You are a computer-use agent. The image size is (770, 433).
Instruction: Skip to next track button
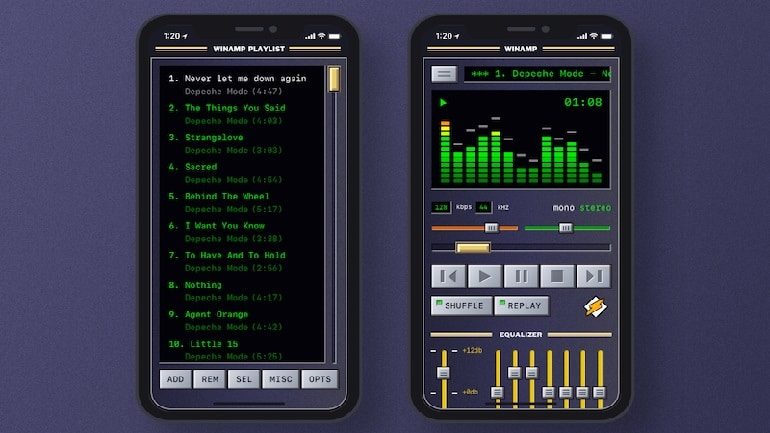click(x=594, y=276)
